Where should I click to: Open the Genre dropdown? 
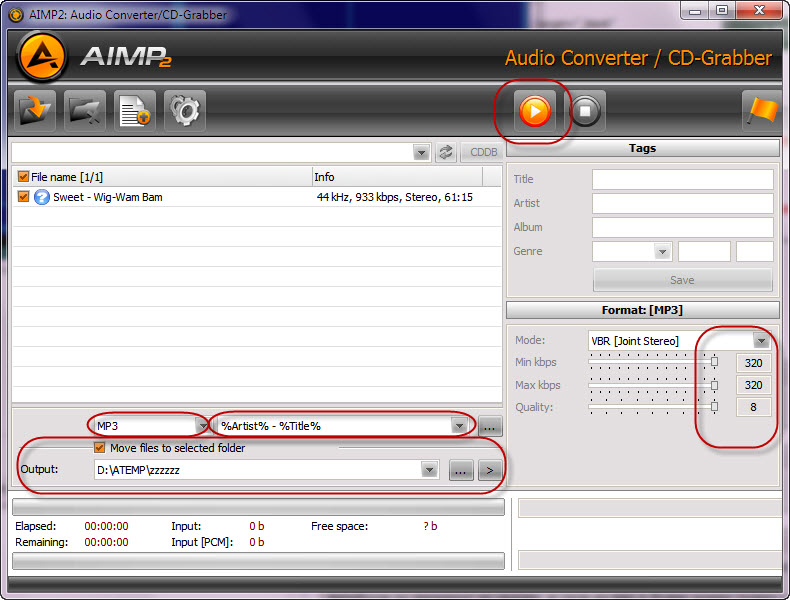(x=663, y=251)
